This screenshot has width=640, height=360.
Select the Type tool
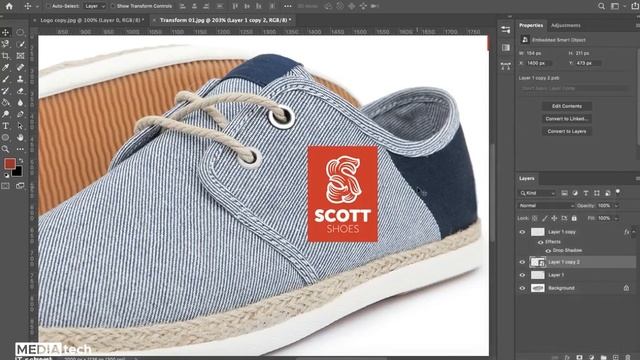[x=6, y=126]
